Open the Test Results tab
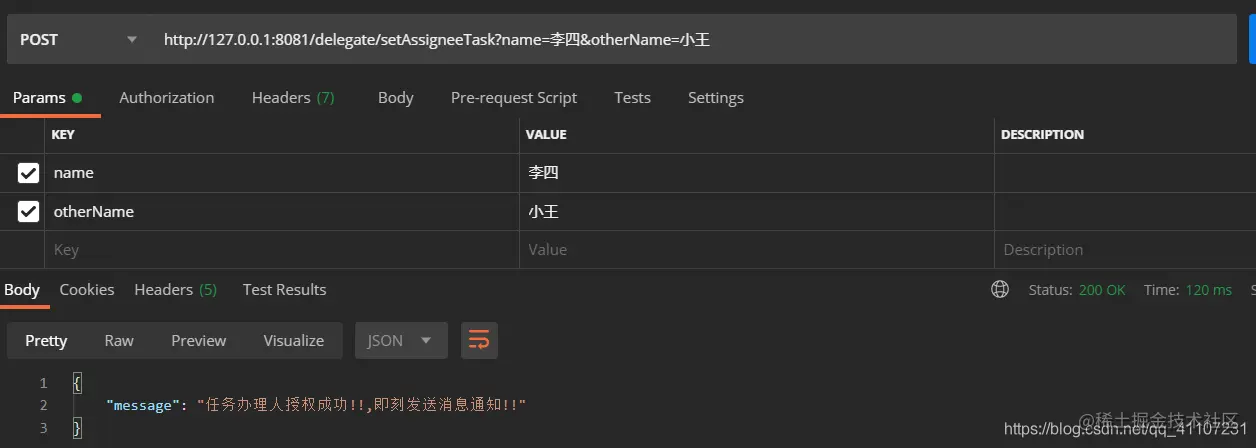The image size is (1256, 448). (285, 290)
